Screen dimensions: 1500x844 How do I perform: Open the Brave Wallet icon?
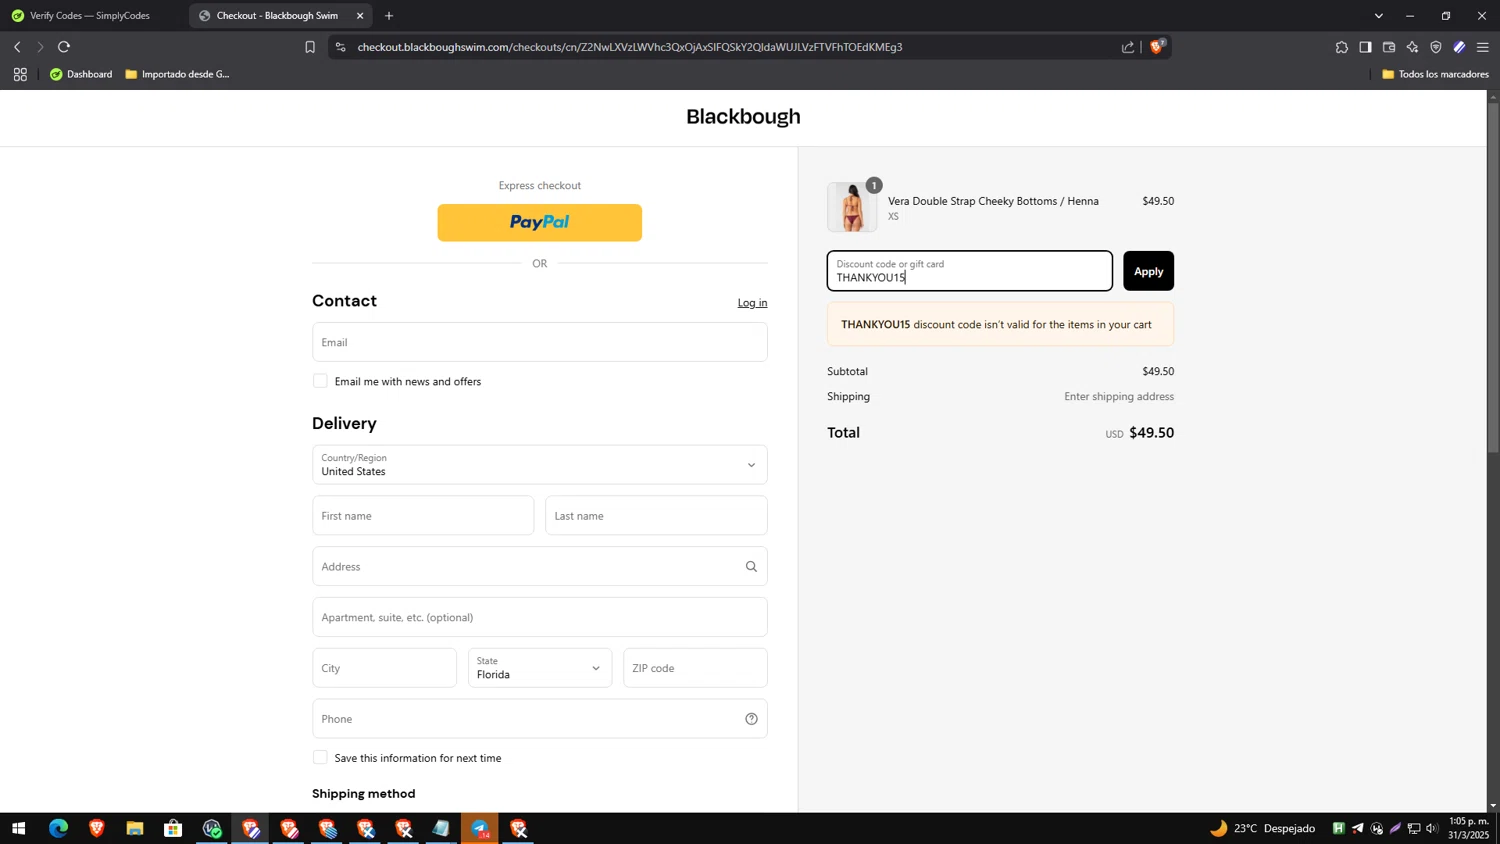tap(1389, 47)
